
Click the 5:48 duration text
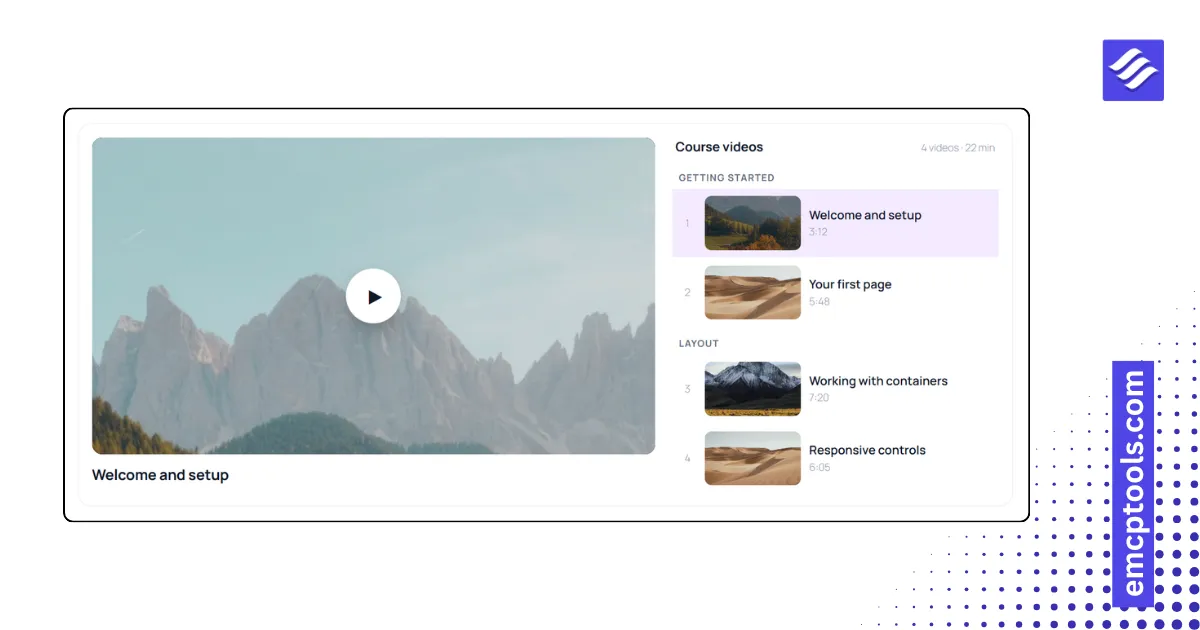[x=819, y=302]
